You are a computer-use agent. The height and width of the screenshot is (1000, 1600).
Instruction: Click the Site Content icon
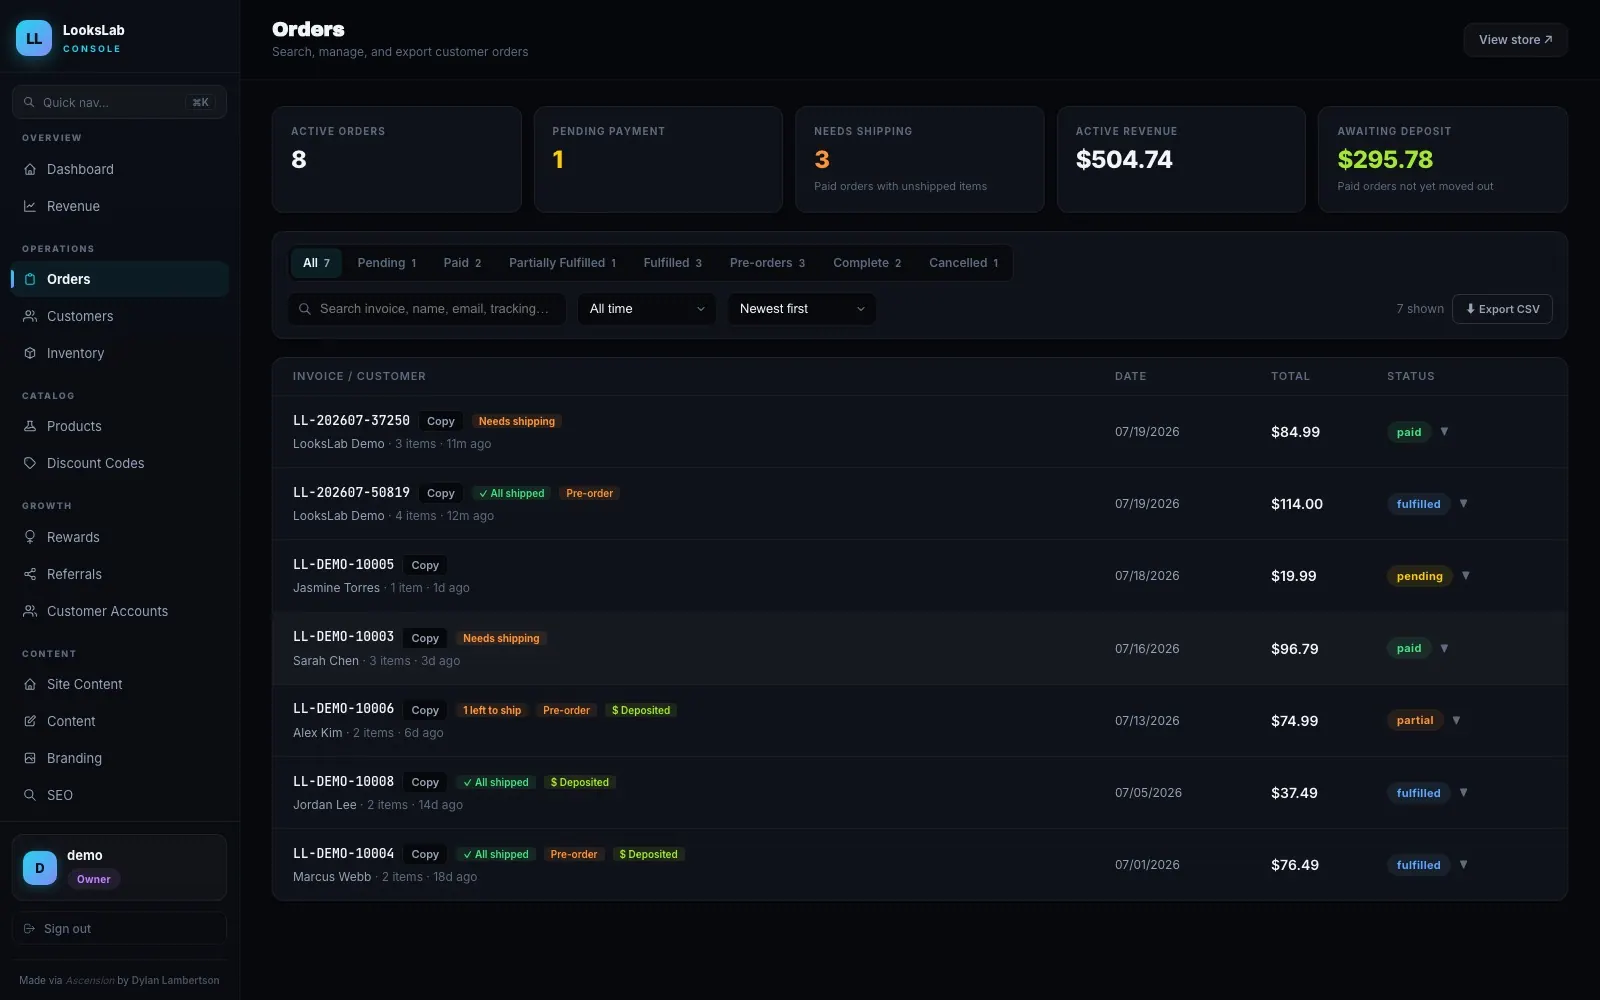[x=30, y=684]
